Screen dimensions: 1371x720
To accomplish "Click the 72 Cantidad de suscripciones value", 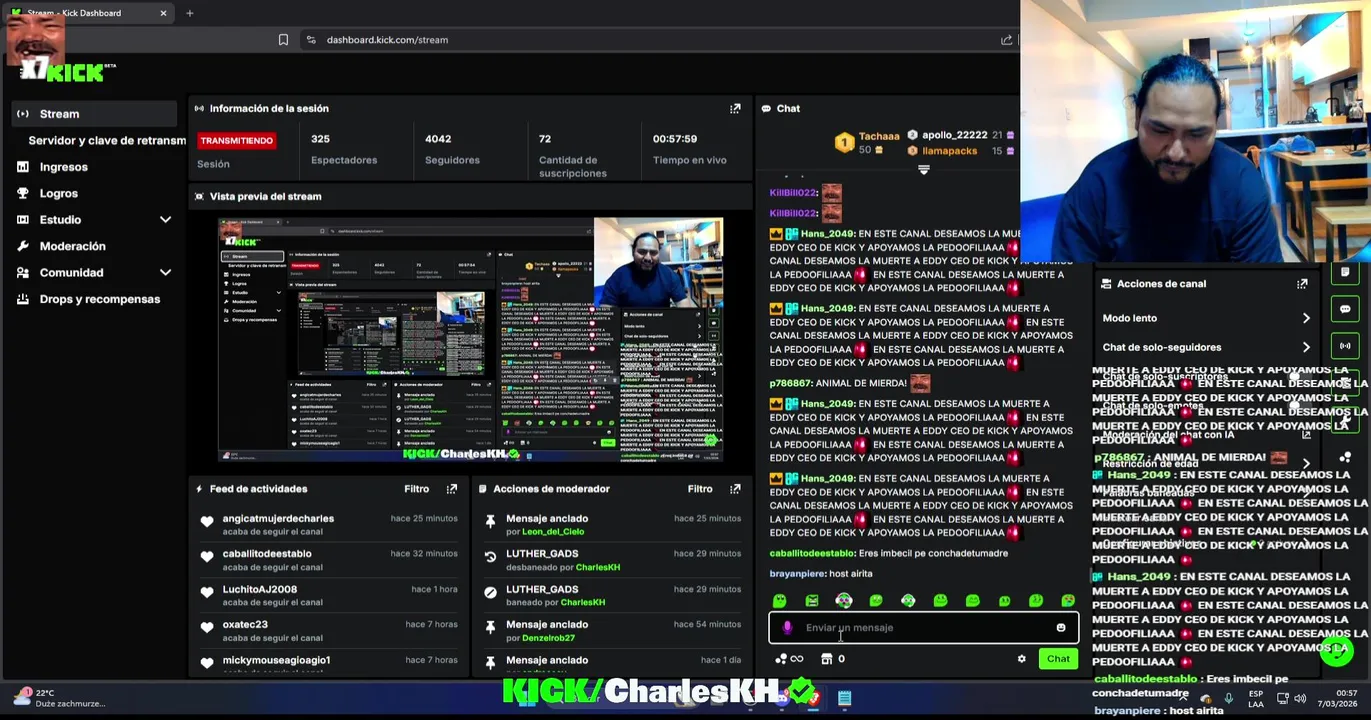I will click(545, 139).
